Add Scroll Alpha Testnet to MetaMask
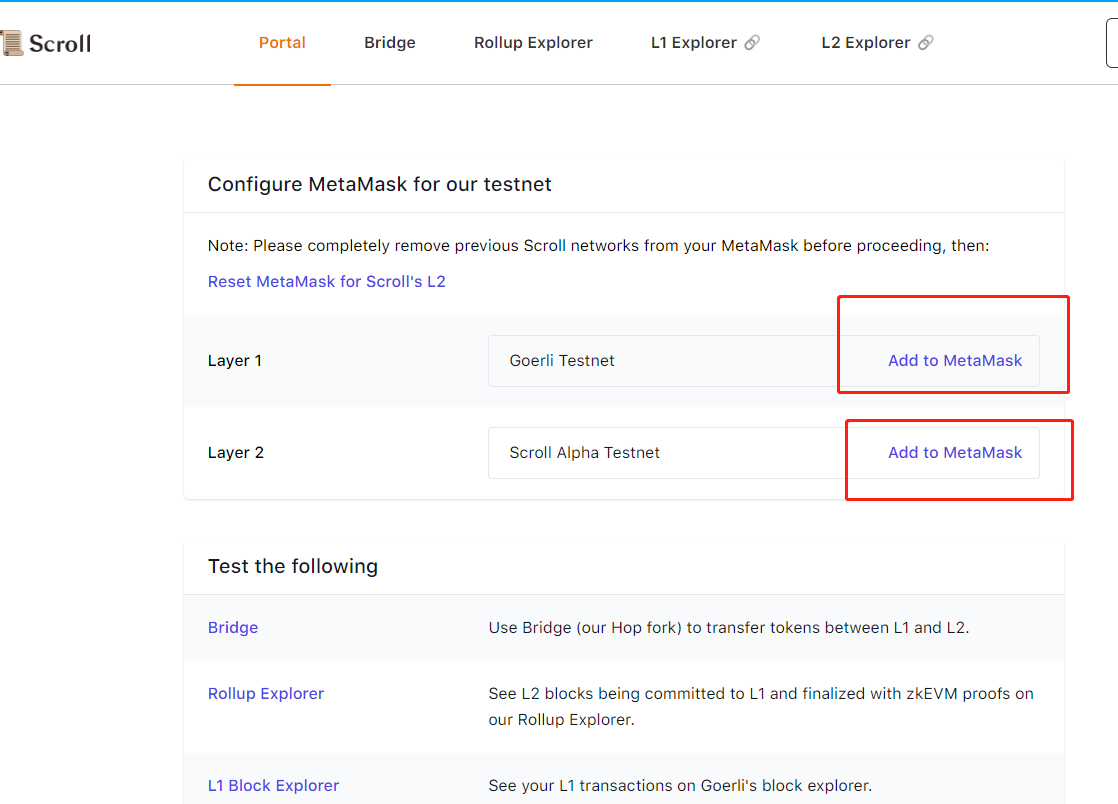1118x804 pixels. [x=955, y=453]
